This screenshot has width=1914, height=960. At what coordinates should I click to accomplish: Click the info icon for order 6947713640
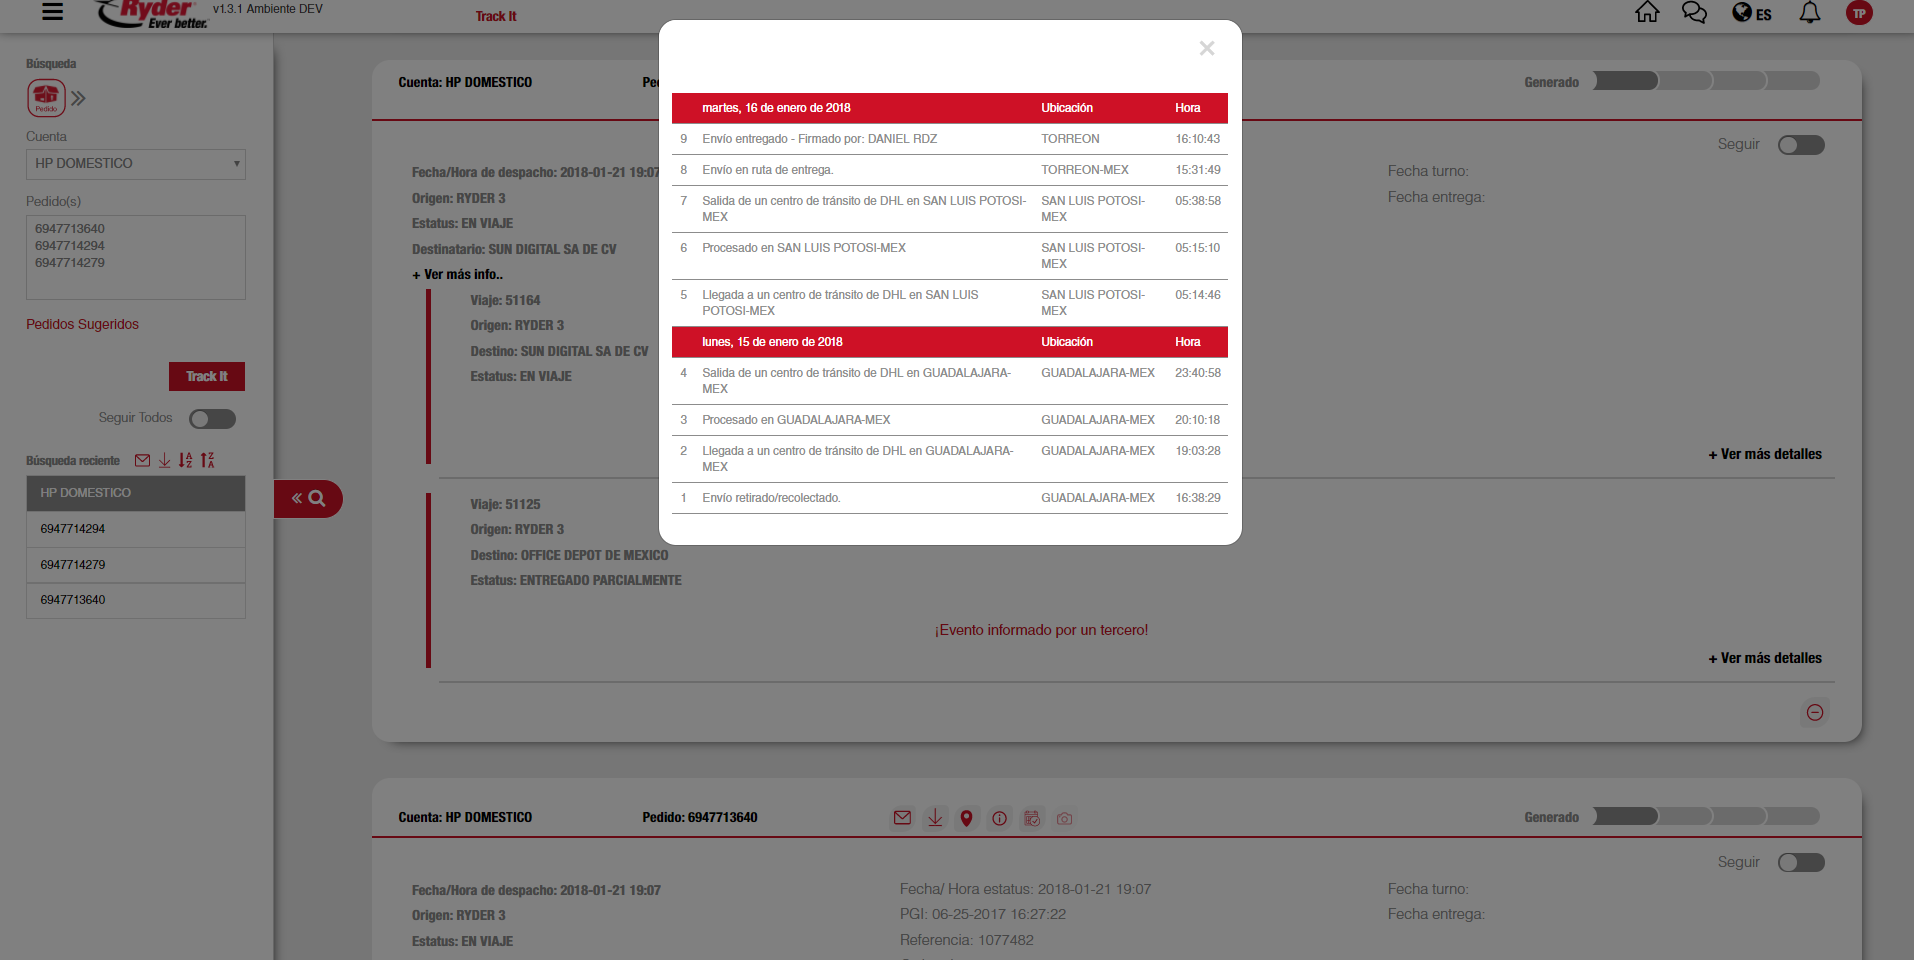999,818
